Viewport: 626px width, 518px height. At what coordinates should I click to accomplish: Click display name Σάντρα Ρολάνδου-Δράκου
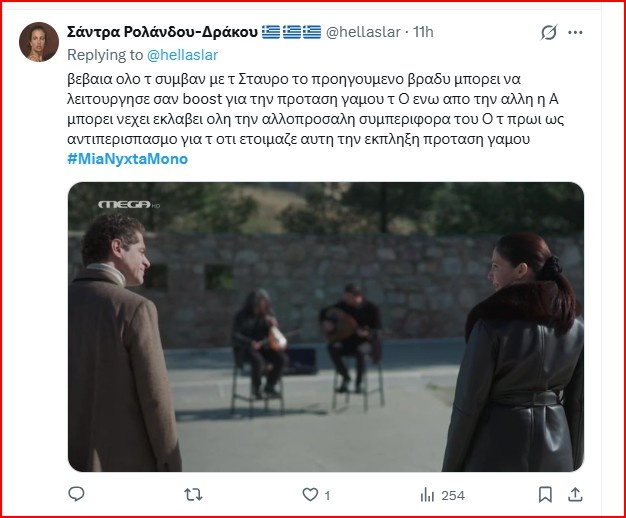tap(162, 32)
